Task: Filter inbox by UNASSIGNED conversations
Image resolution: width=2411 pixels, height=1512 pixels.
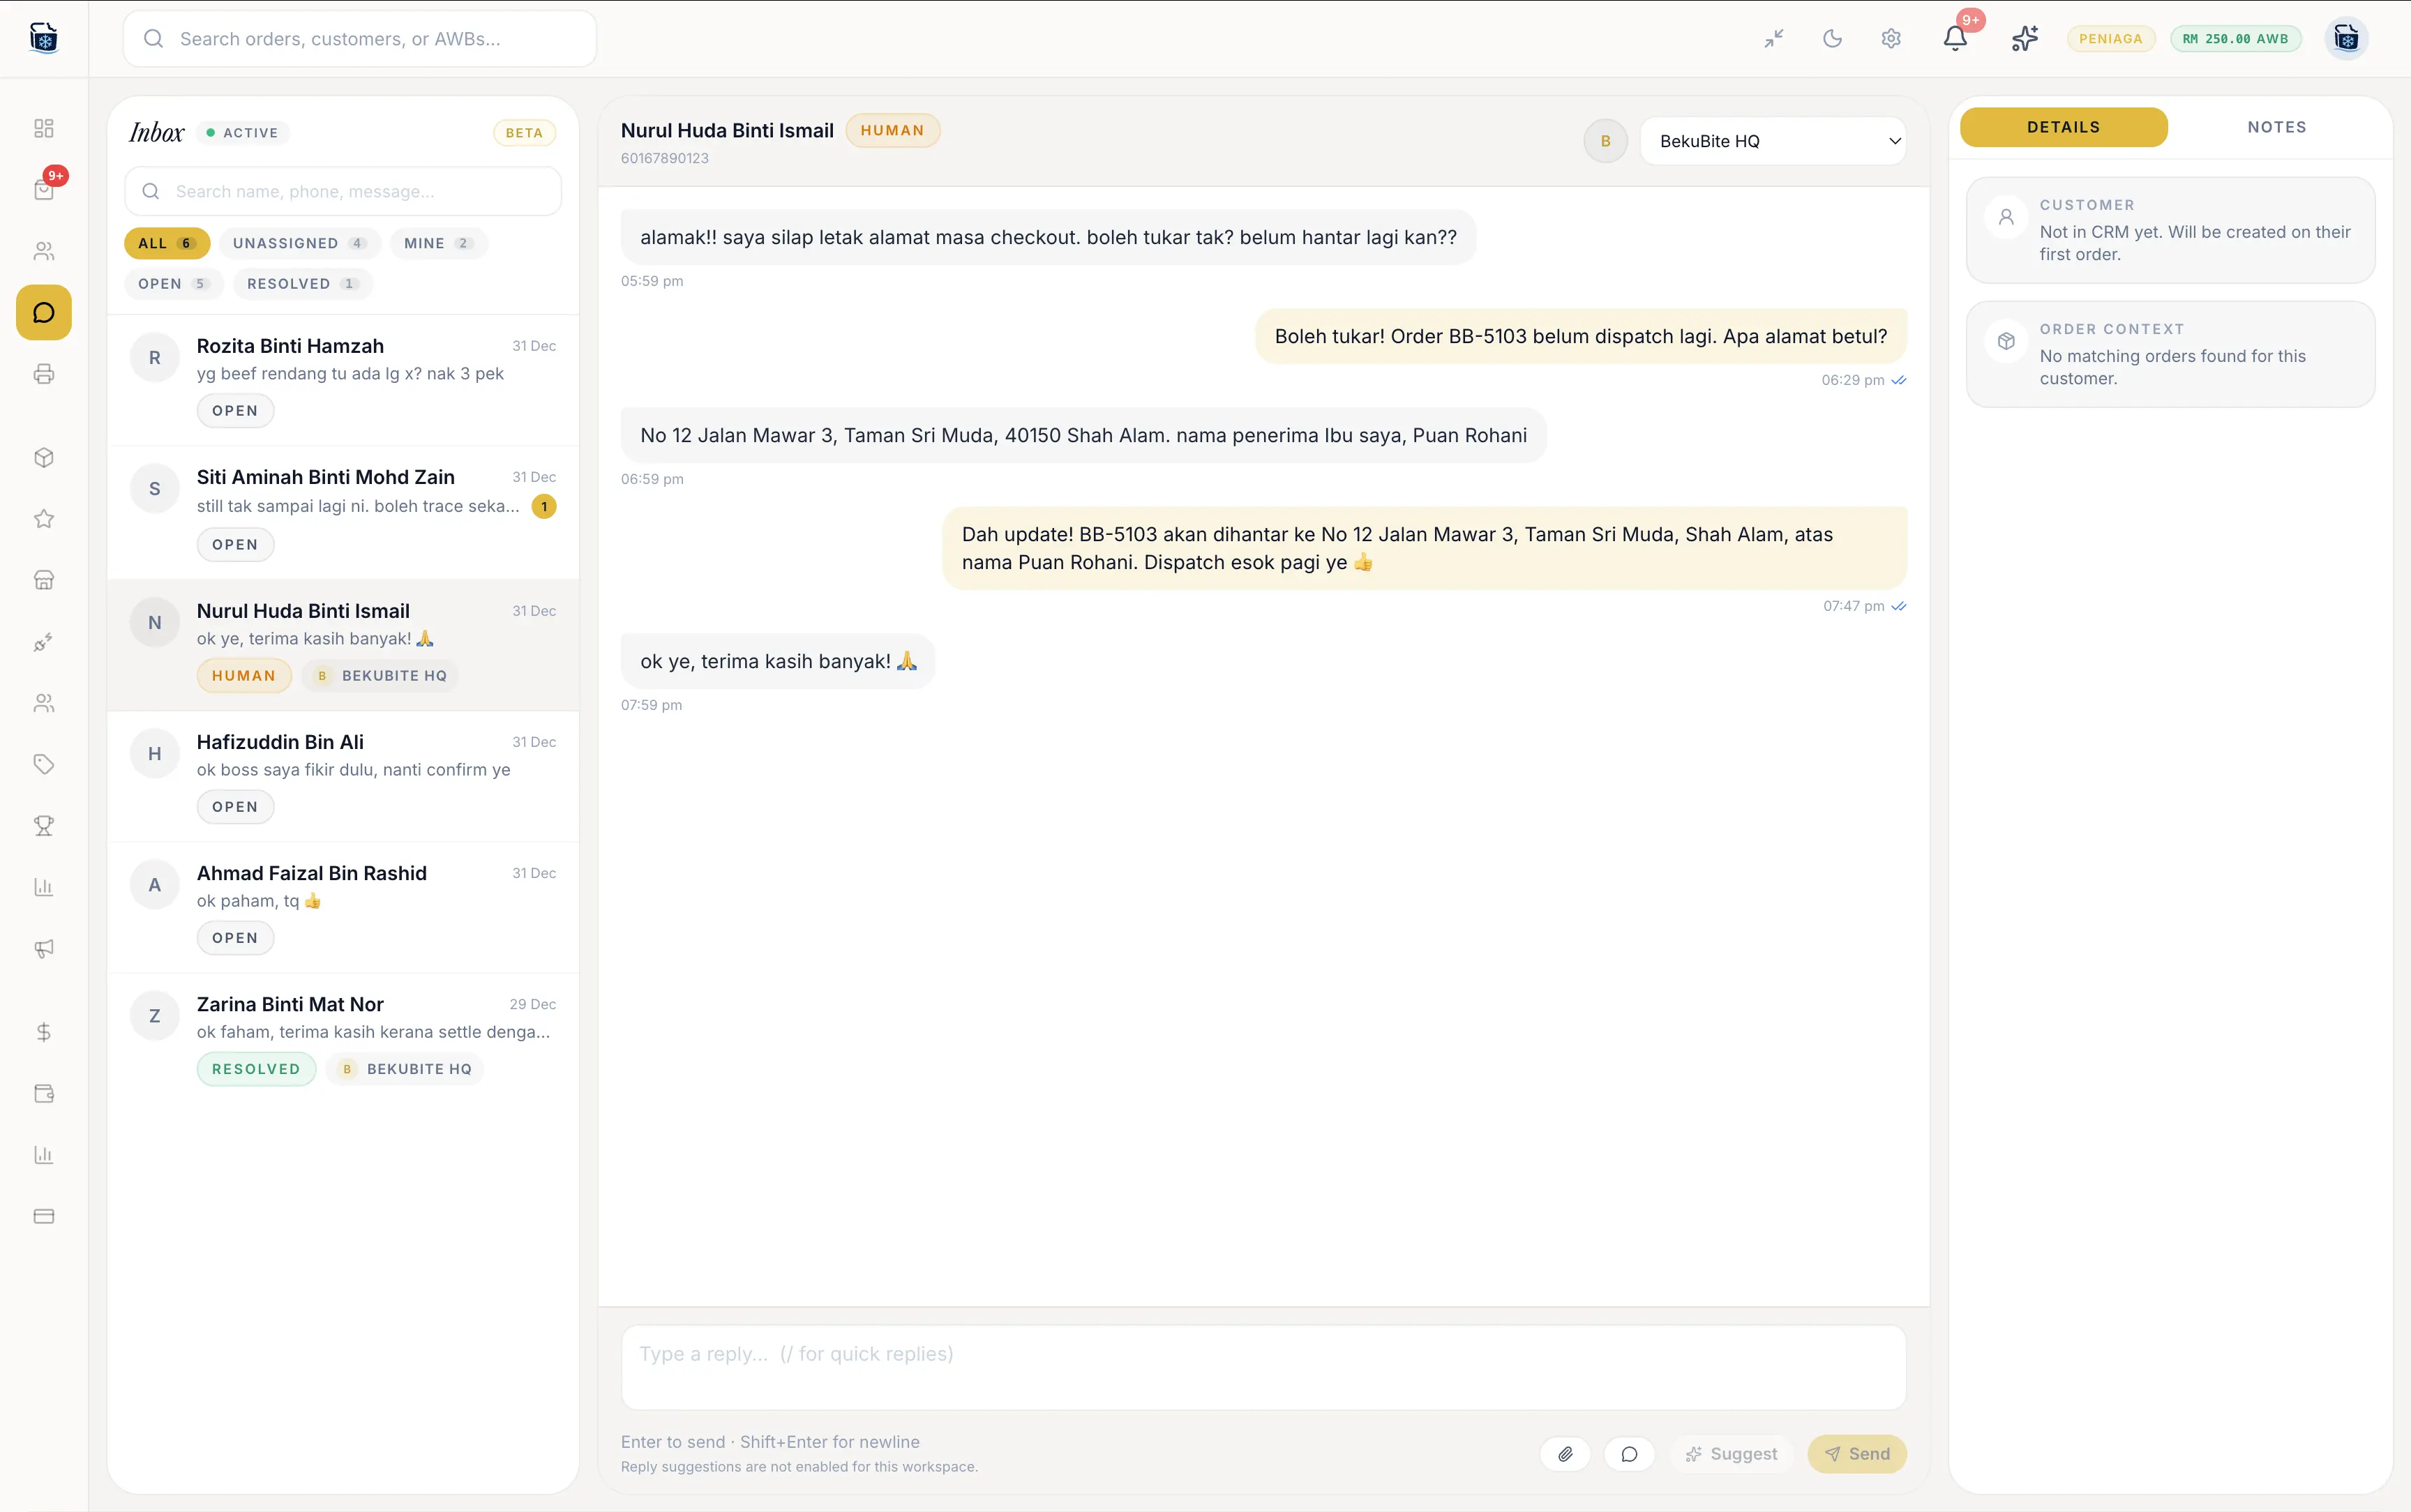Action: click(299, 243)
